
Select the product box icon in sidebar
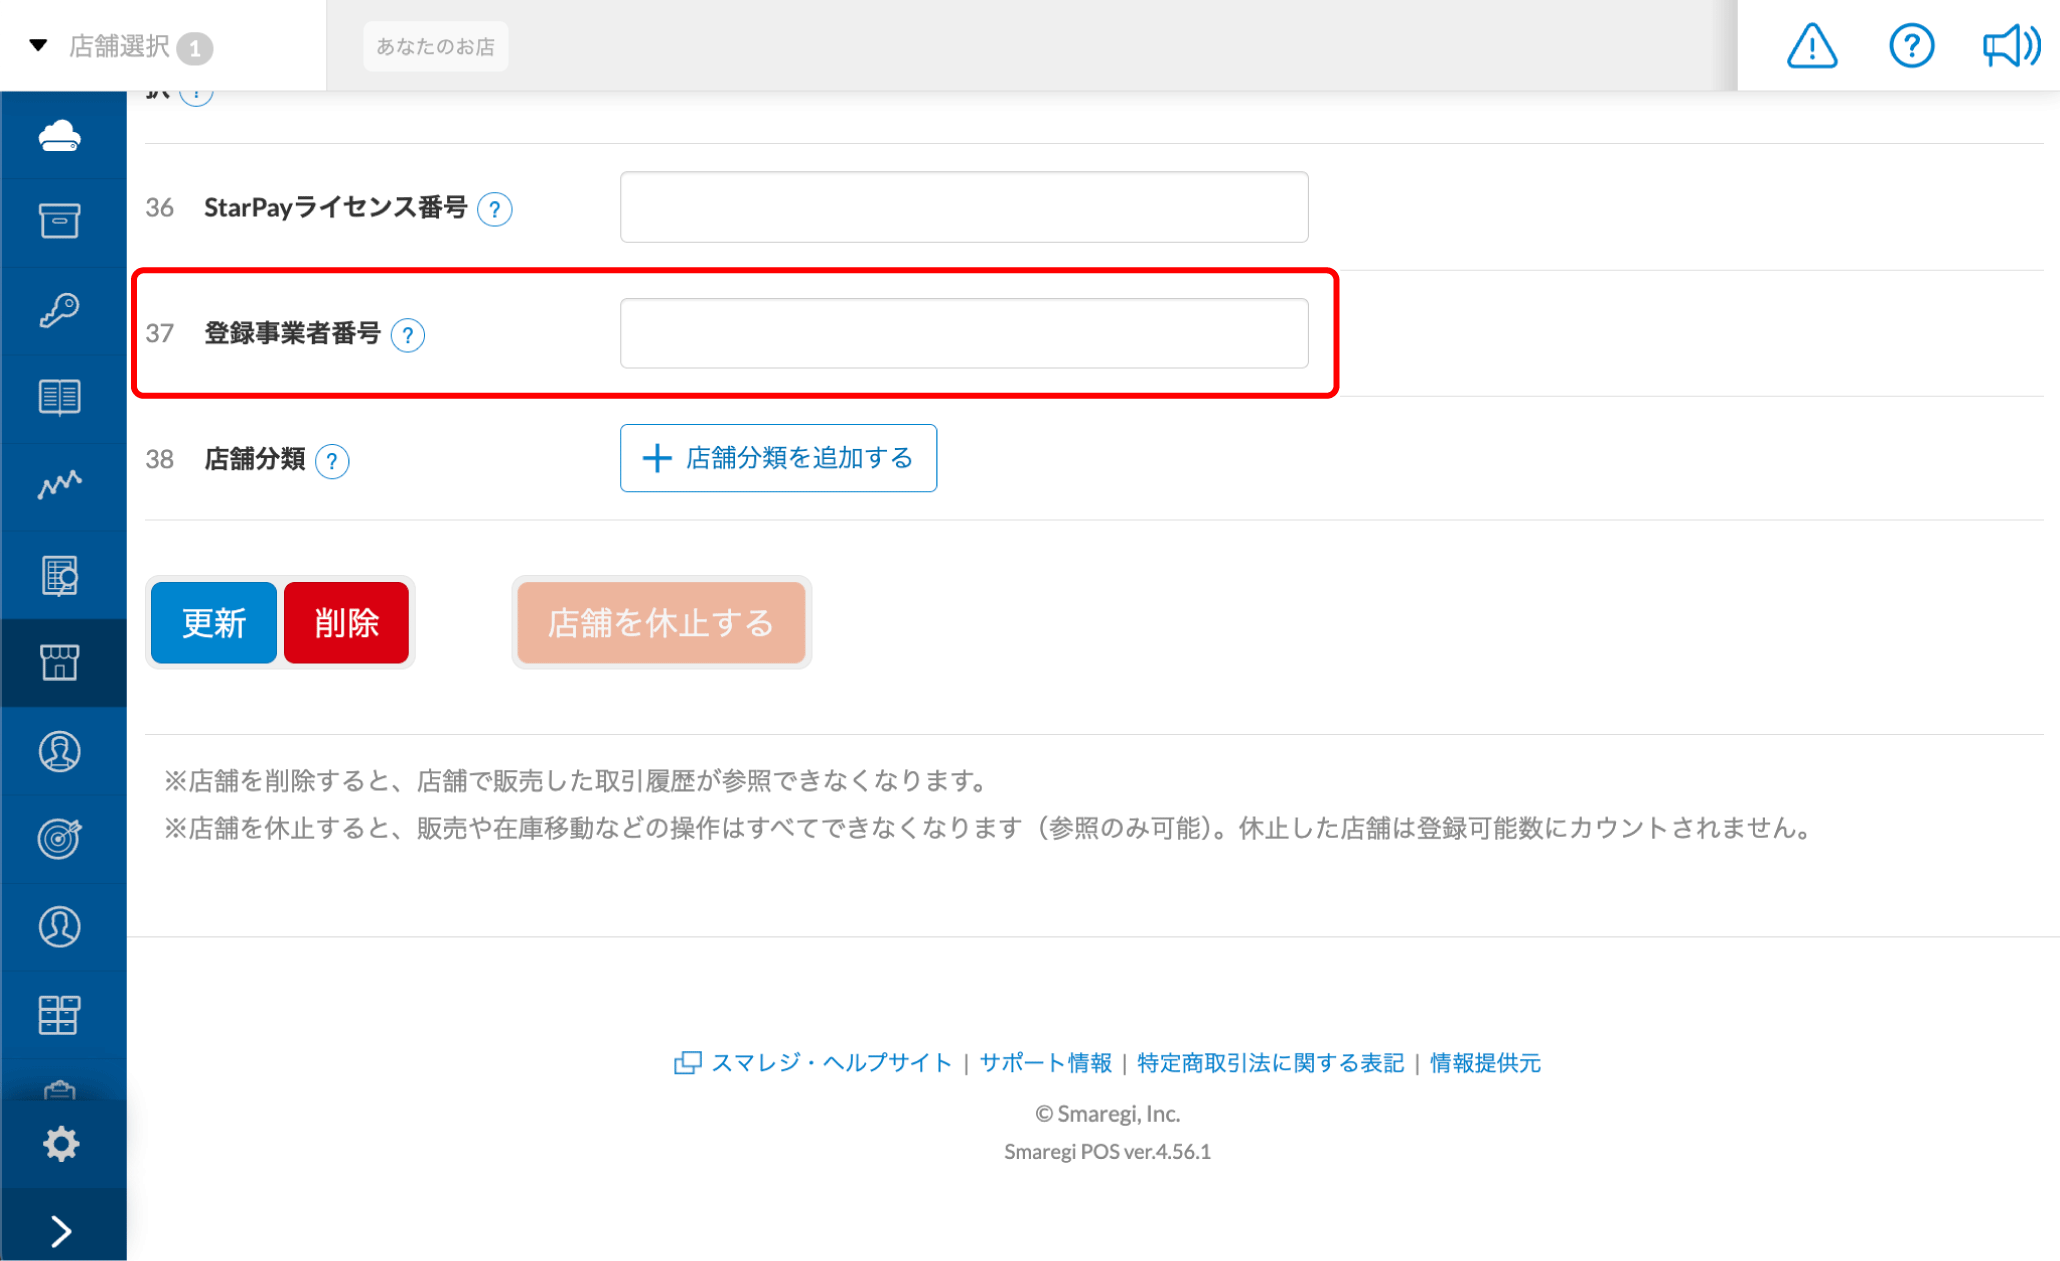pyautogui.click(x=62, y=222)
